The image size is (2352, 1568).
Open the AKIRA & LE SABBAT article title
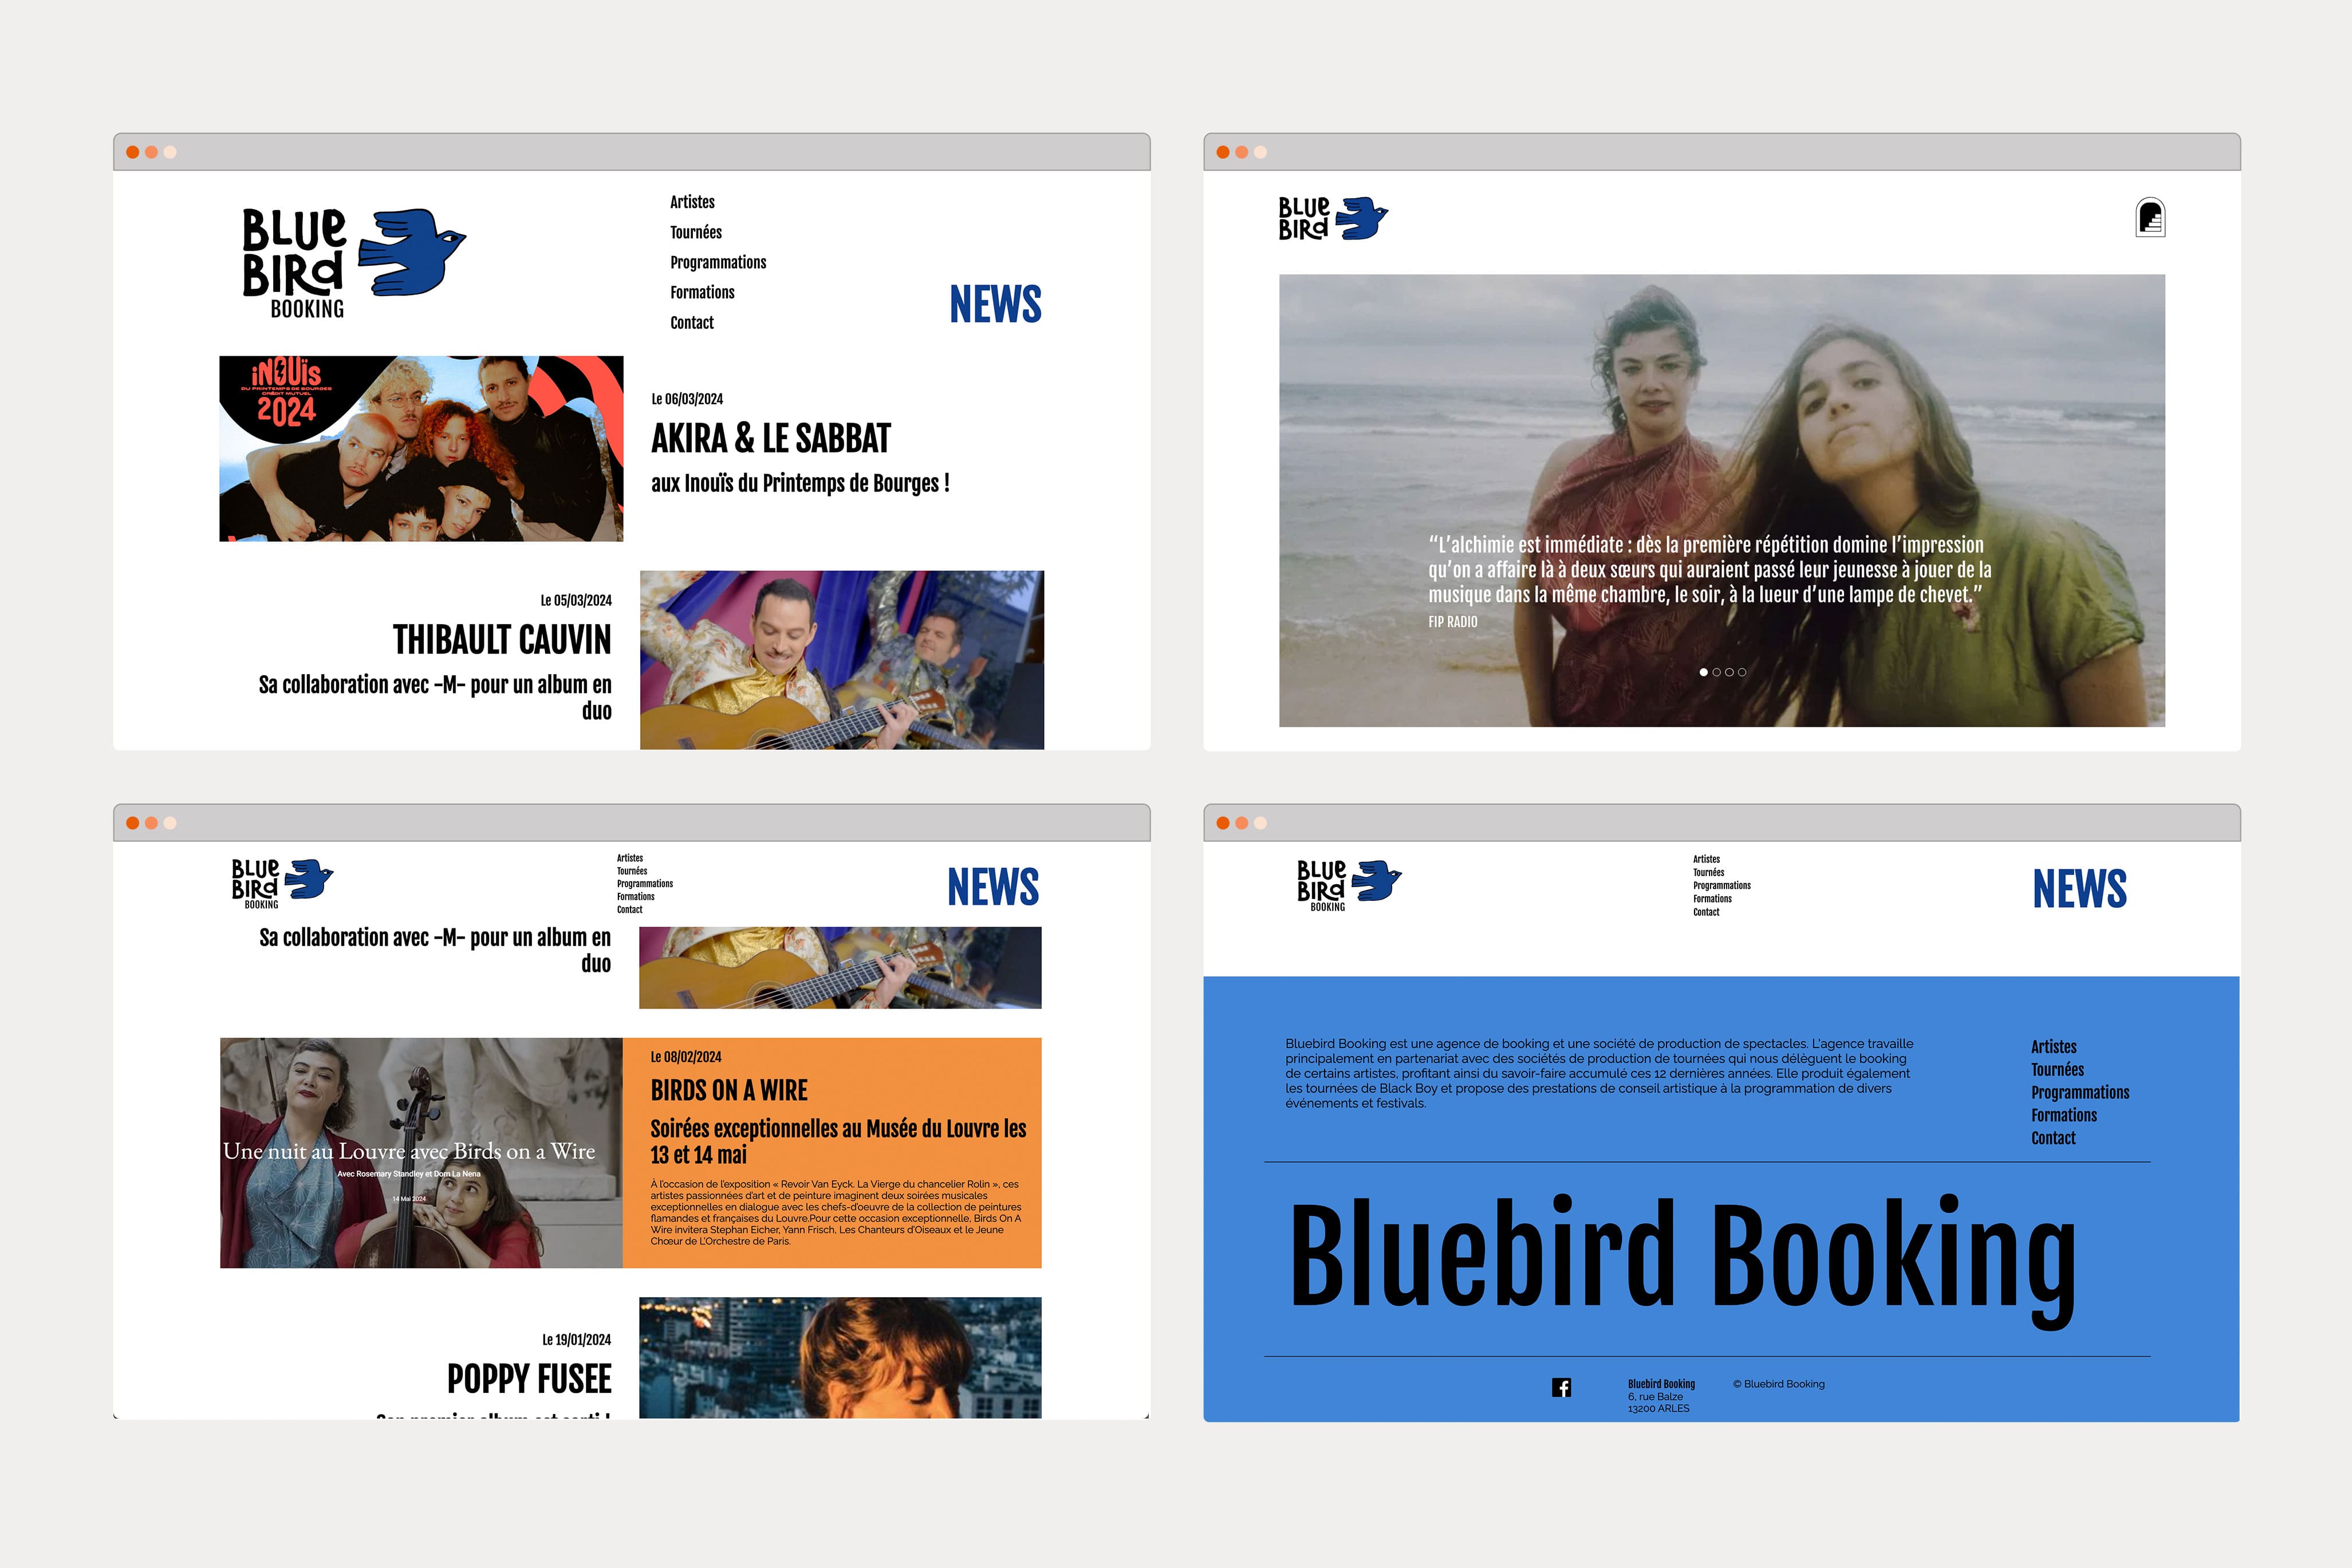tap(771, 438)
